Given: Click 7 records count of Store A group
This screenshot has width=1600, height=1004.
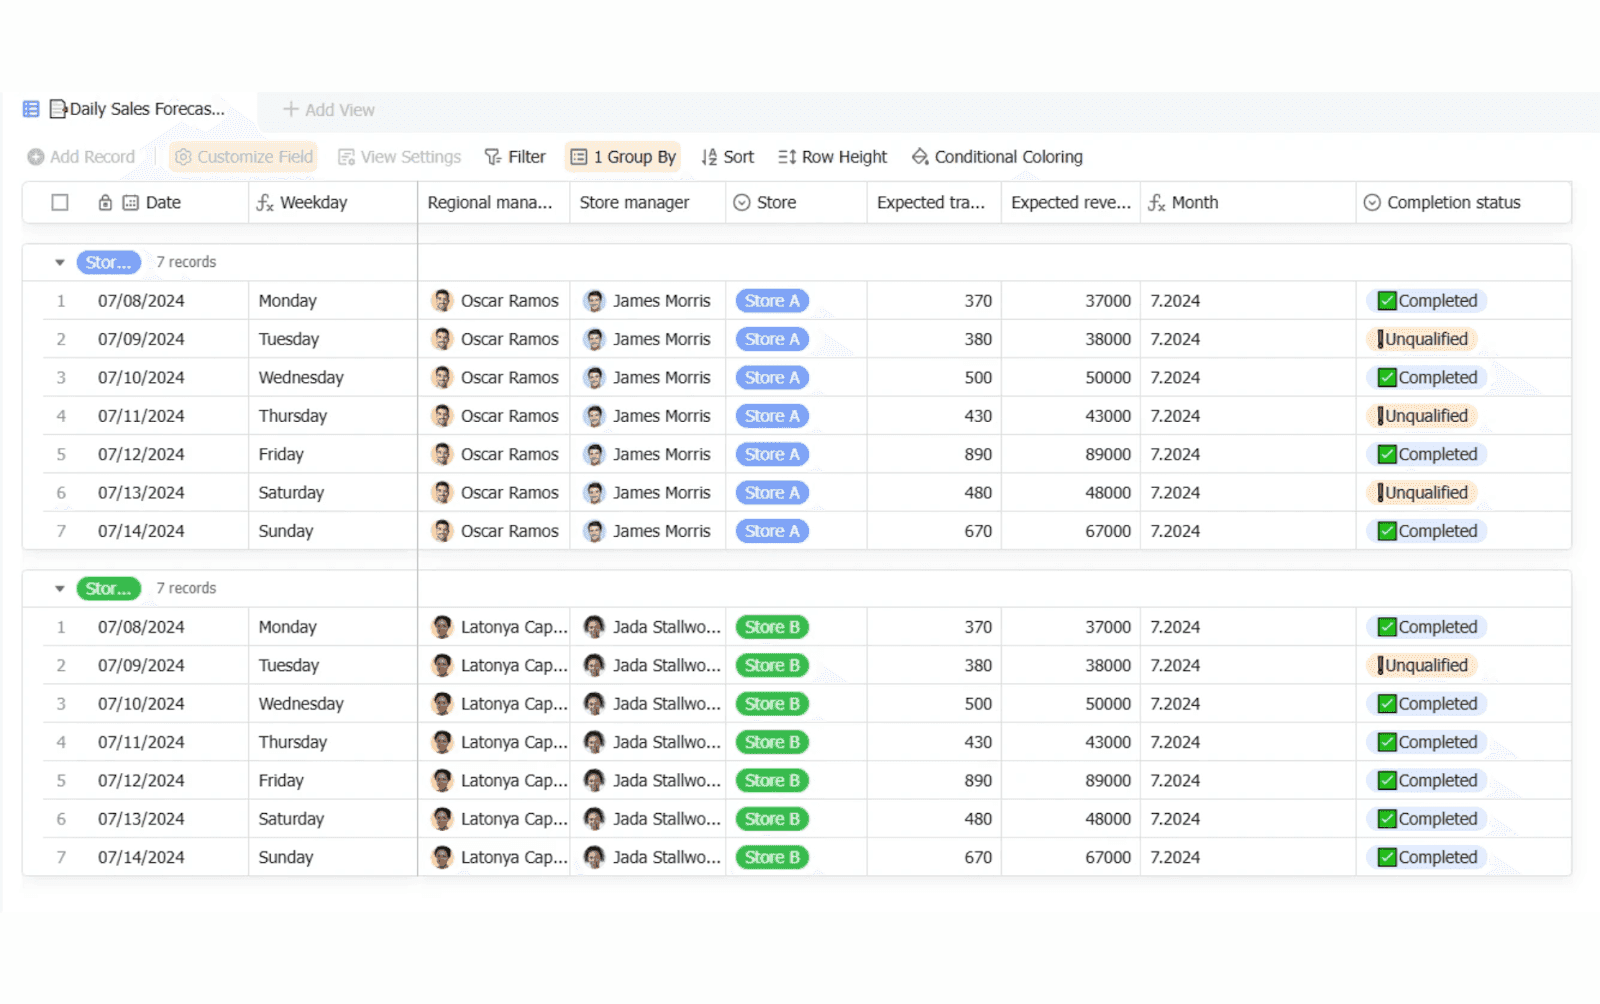Looking at the screenshot, I should point(186,263).
